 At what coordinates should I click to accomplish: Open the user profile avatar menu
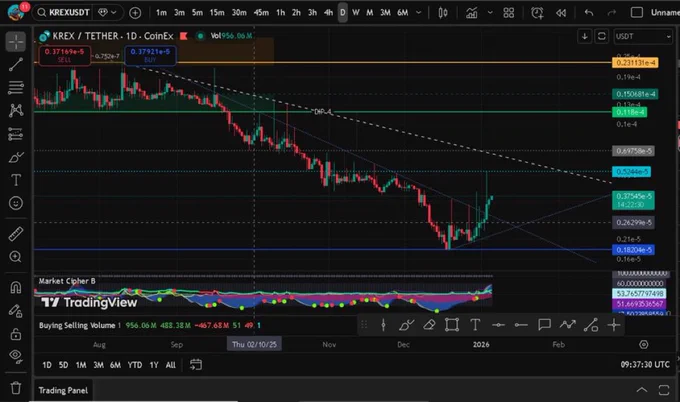16,12
